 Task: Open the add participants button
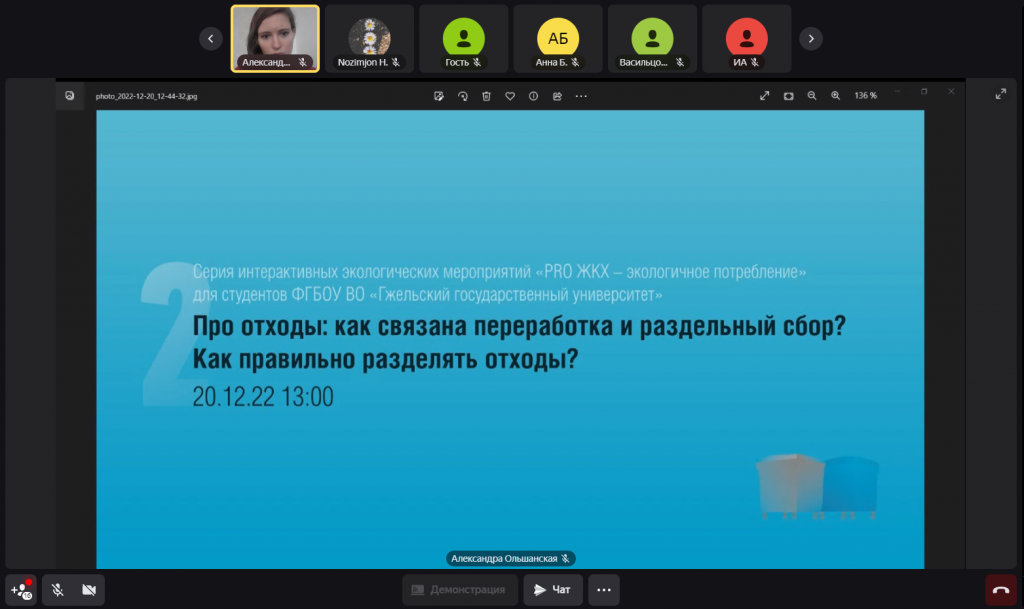click(21, 590)
